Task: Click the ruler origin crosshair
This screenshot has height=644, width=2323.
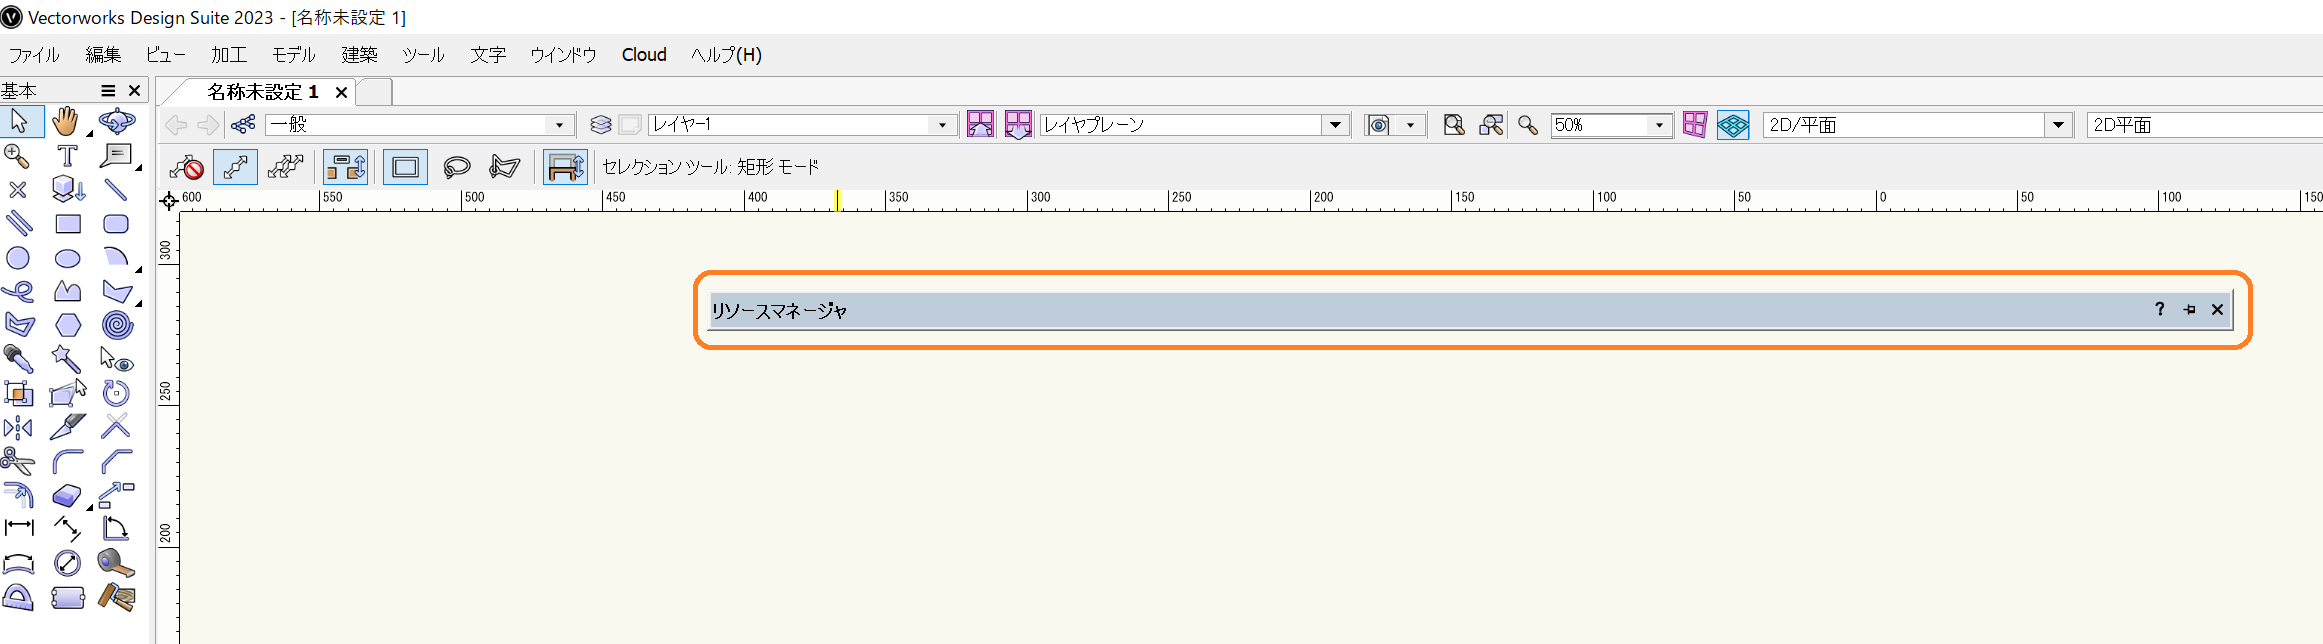Action: pos(169,201)
